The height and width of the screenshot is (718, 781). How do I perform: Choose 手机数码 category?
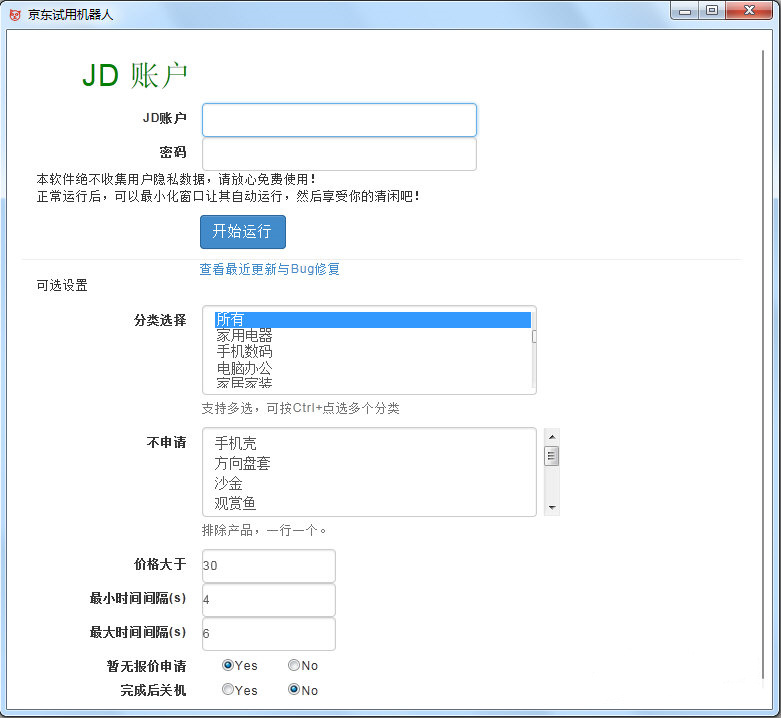click(x=372, y=352)
